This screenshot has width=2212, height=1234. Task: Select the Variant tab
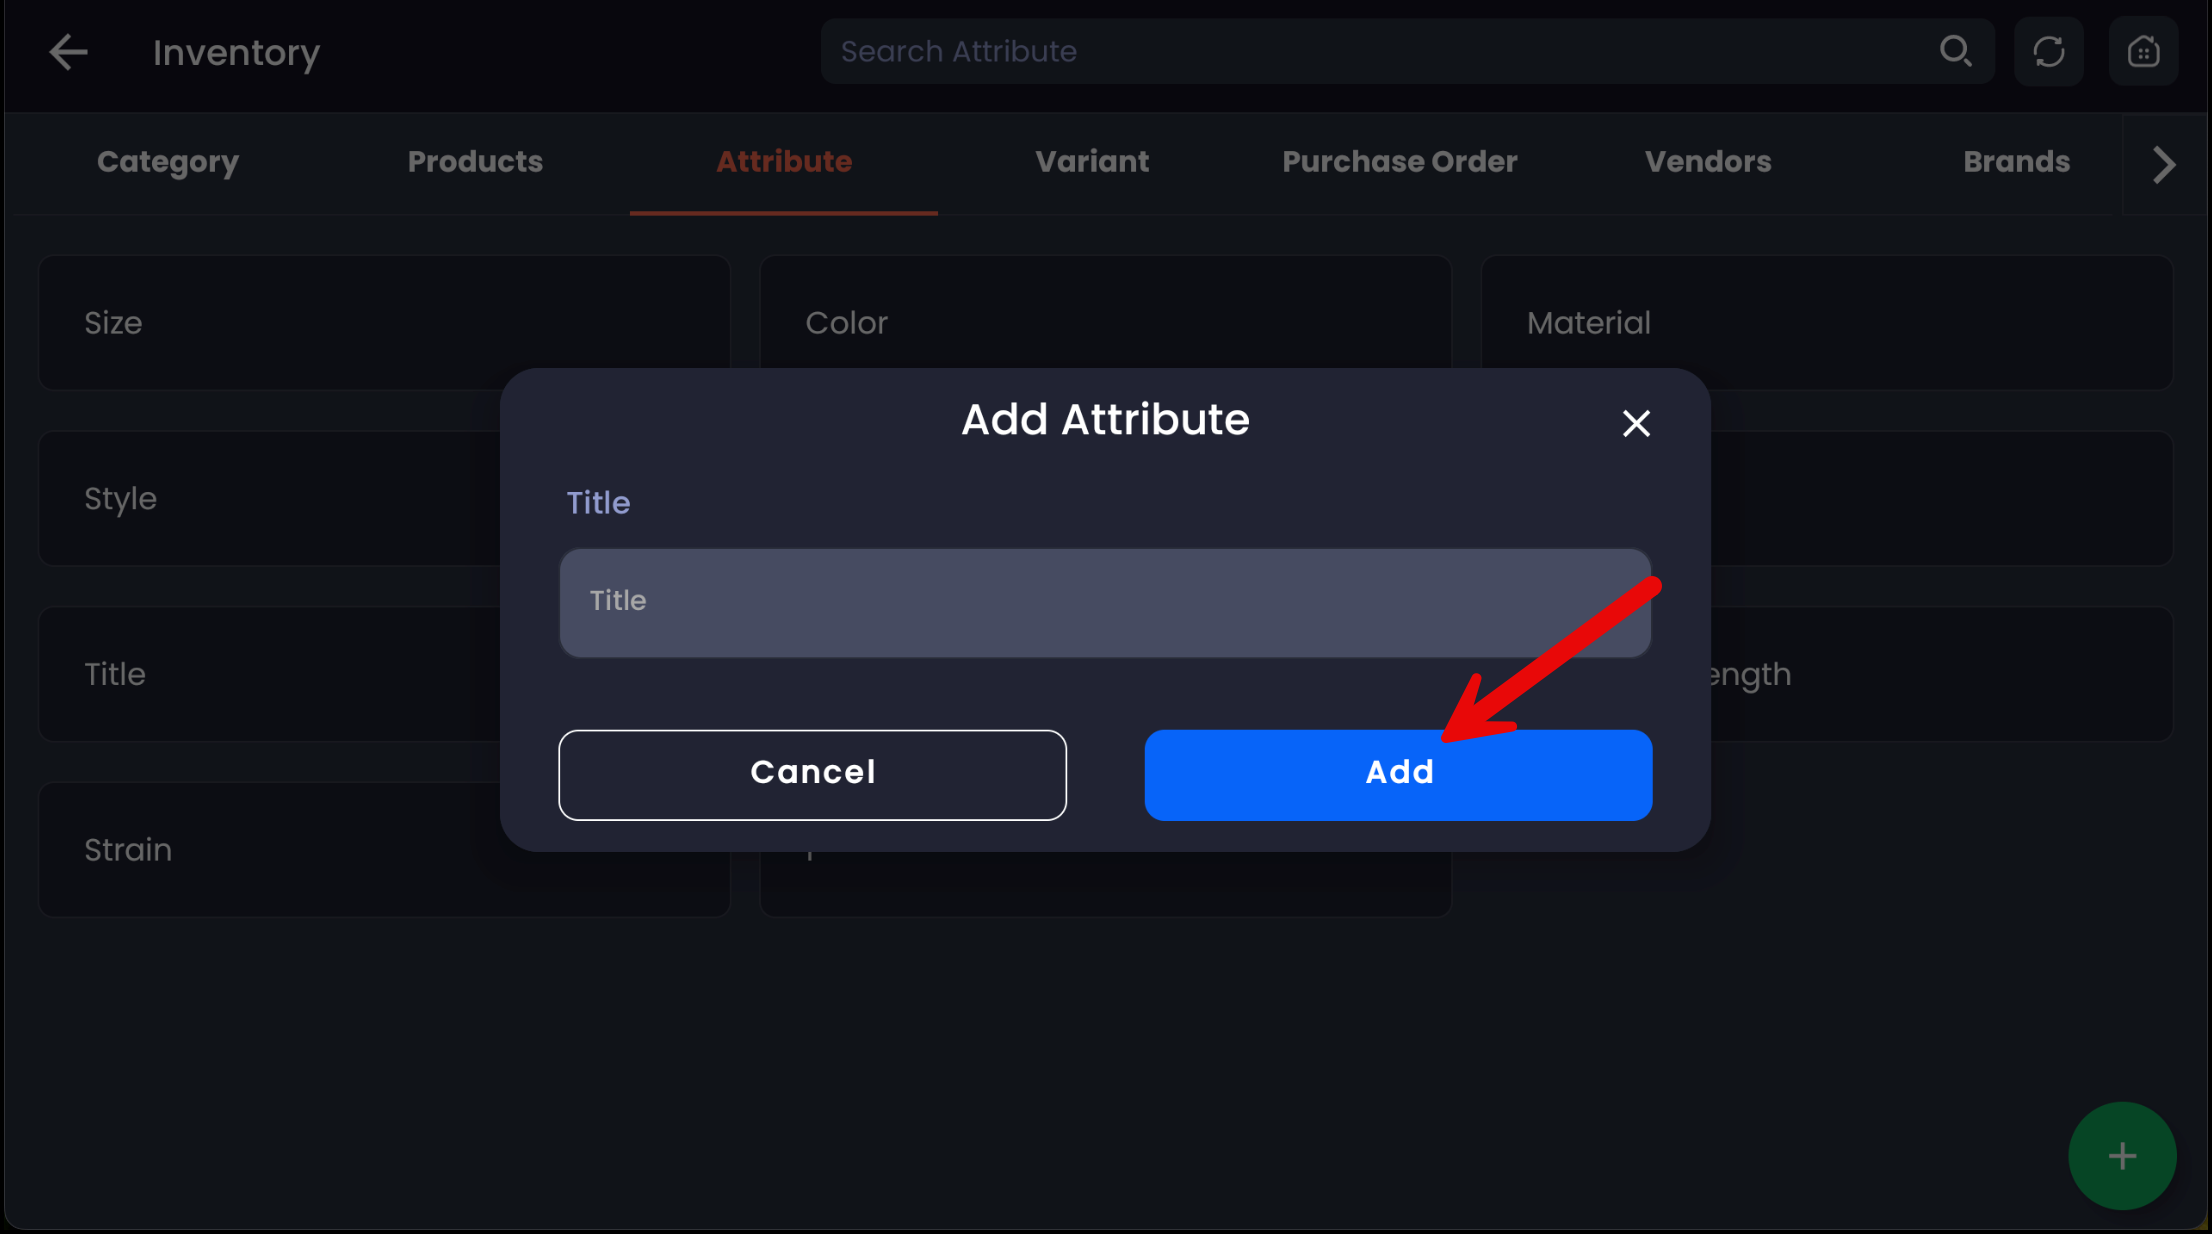tap(1092, 162)
